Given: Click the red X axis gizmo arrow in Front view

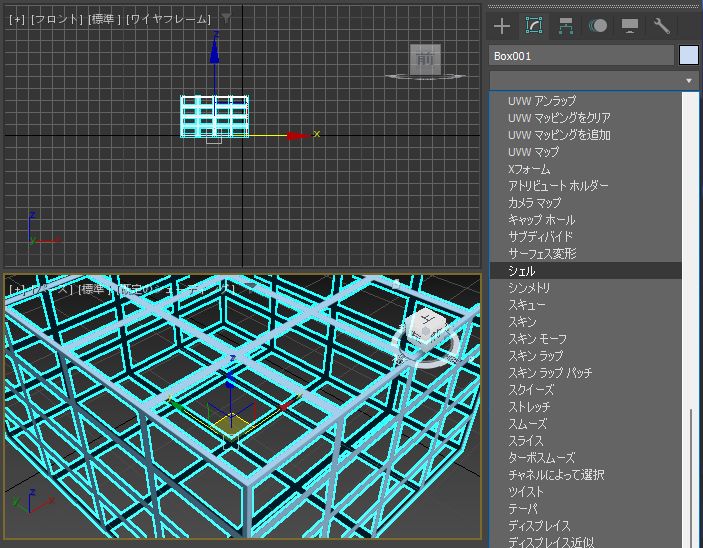Looking at the screenshot, I should click(298, 135).
